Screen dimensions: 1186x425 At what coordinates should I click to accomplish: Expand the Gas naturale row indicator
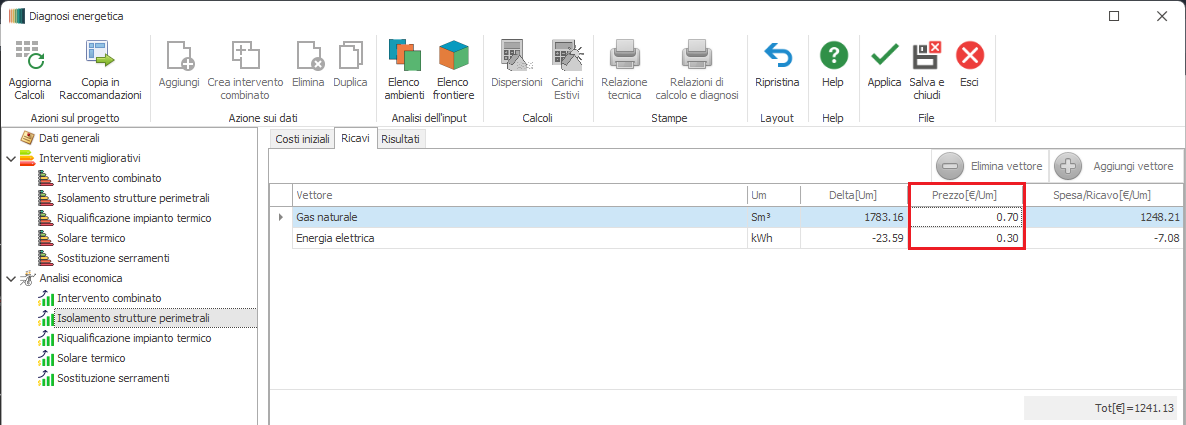pyautogui.click(x=280, y=217)
